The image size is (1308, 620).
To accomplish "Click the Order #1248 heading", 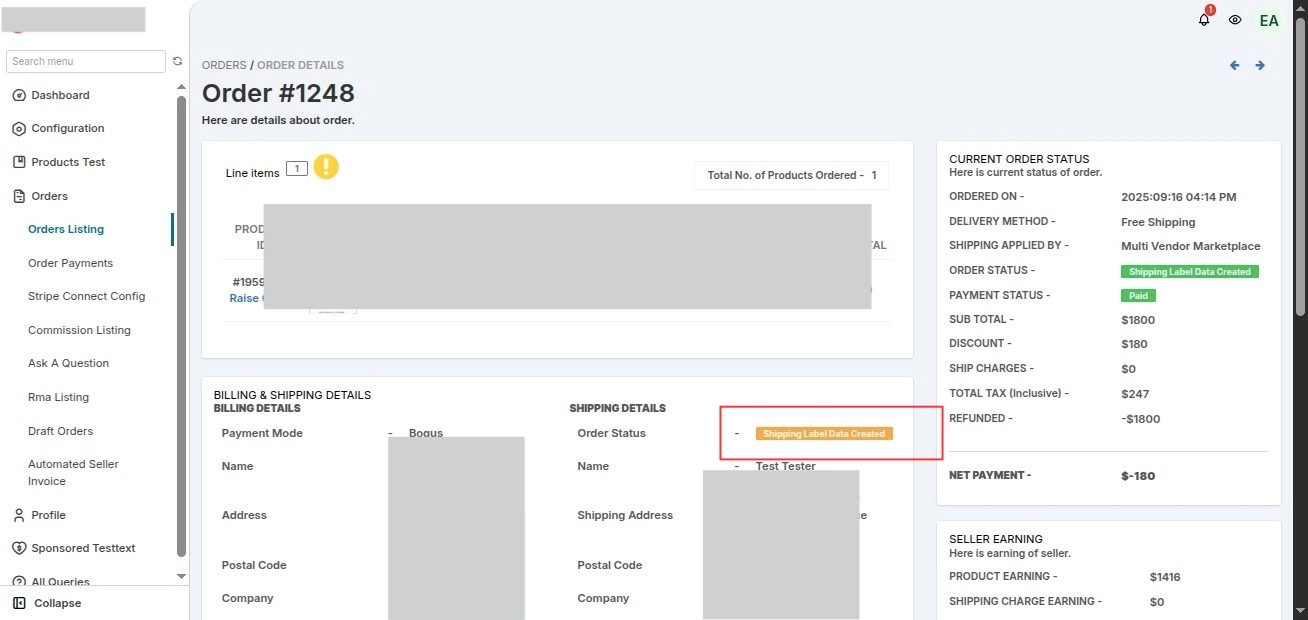I will (x=278, y=93).
